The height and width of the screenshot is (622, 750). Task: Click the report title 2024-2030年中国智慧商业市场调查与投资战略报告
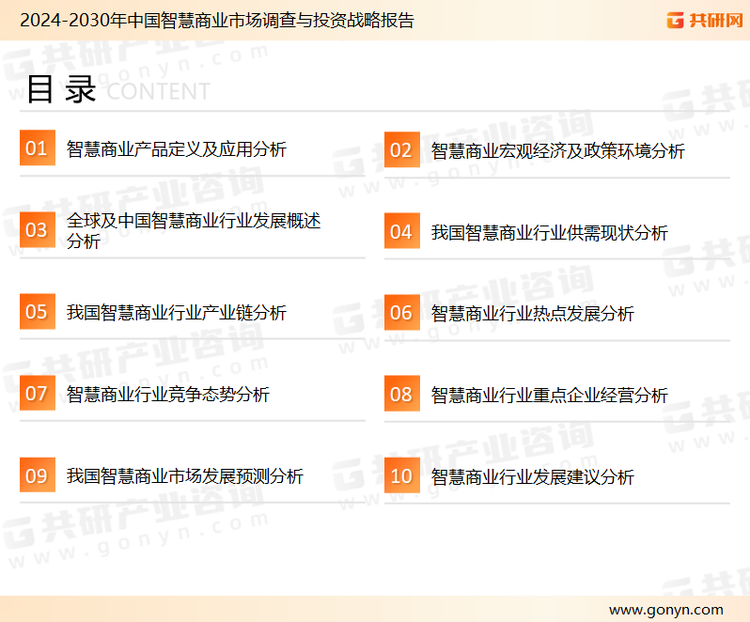217,20
